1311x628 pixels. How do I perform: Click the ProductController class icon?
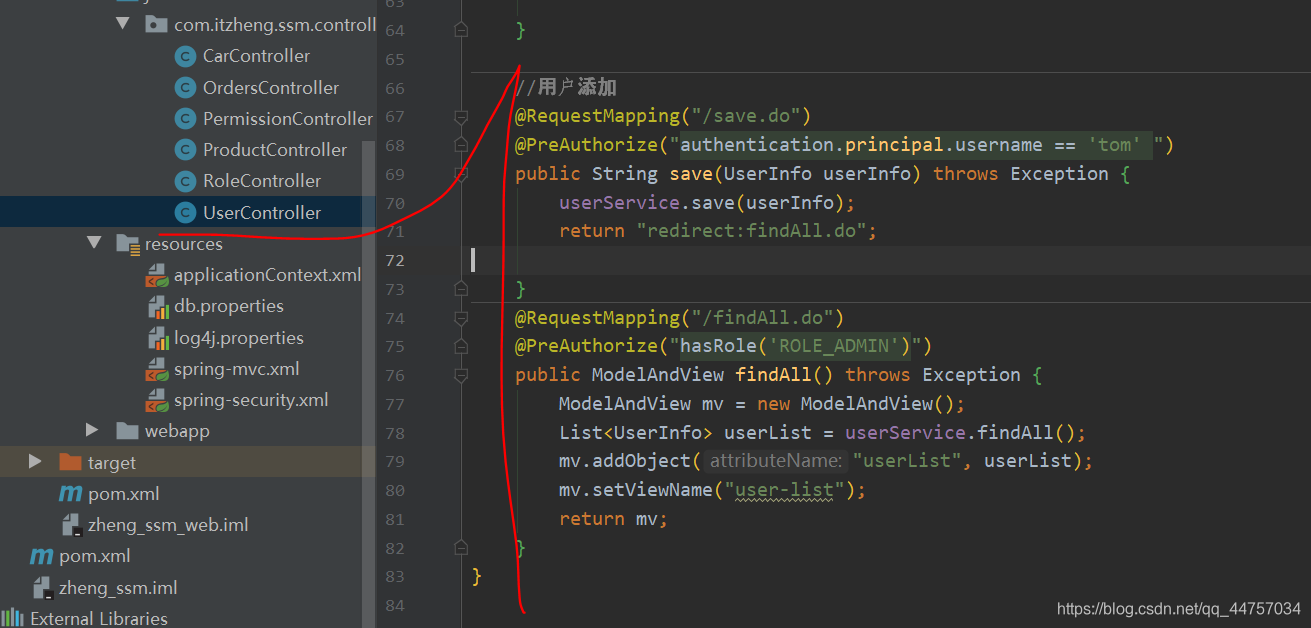(x=184, y=150)
